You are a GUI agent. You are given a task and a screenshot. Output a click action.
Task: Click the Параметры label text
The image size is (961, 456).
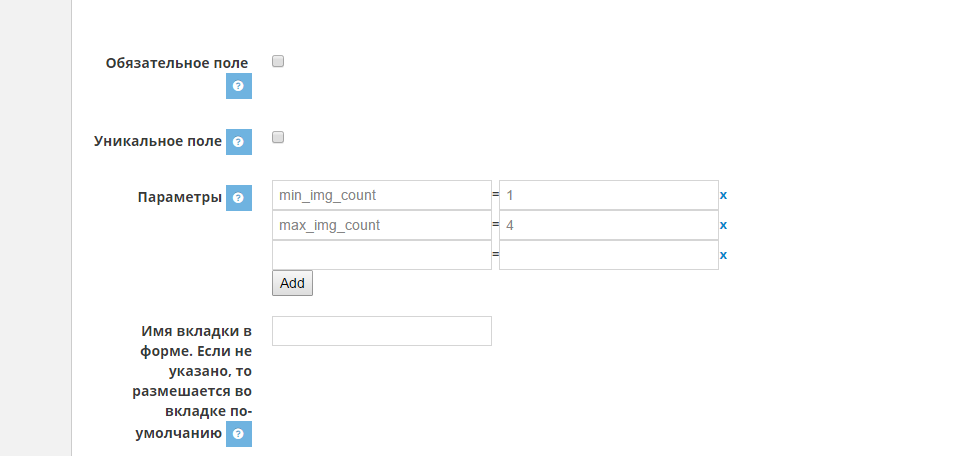pyautogui.click(x=180, y=197)
